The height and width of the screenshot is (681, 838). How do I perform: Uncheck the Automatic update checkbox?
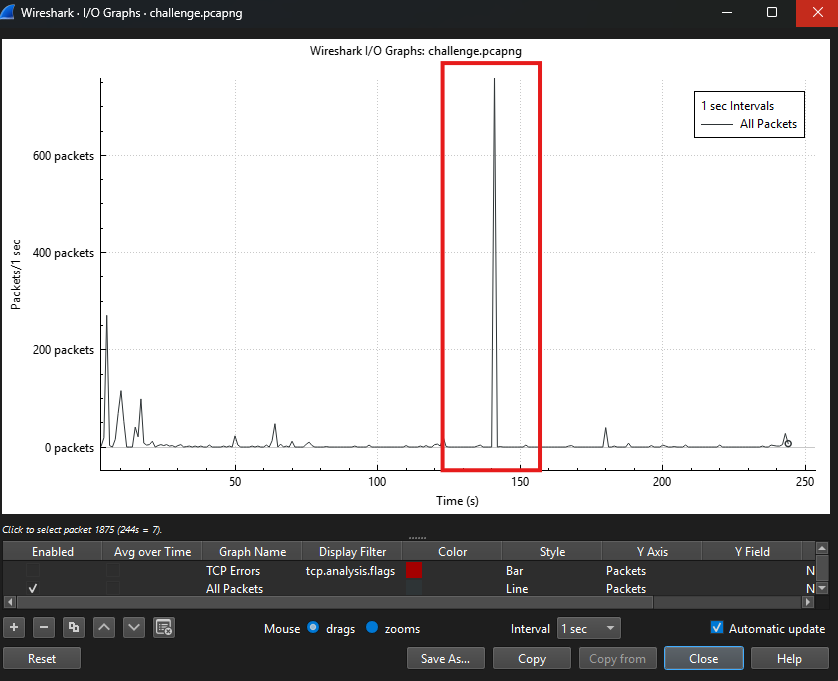coord(717,628)
